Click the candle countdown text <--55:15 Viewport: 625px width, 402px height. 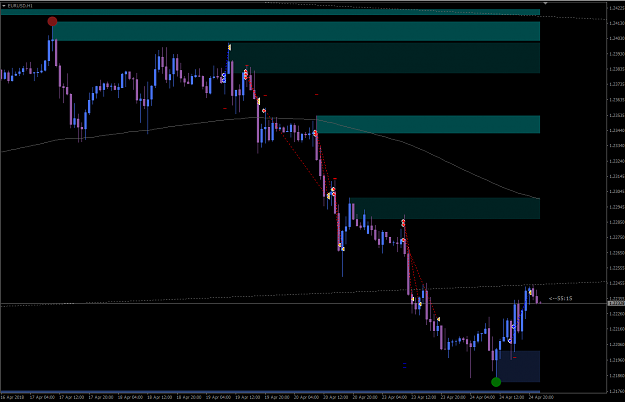click(560, 298)
